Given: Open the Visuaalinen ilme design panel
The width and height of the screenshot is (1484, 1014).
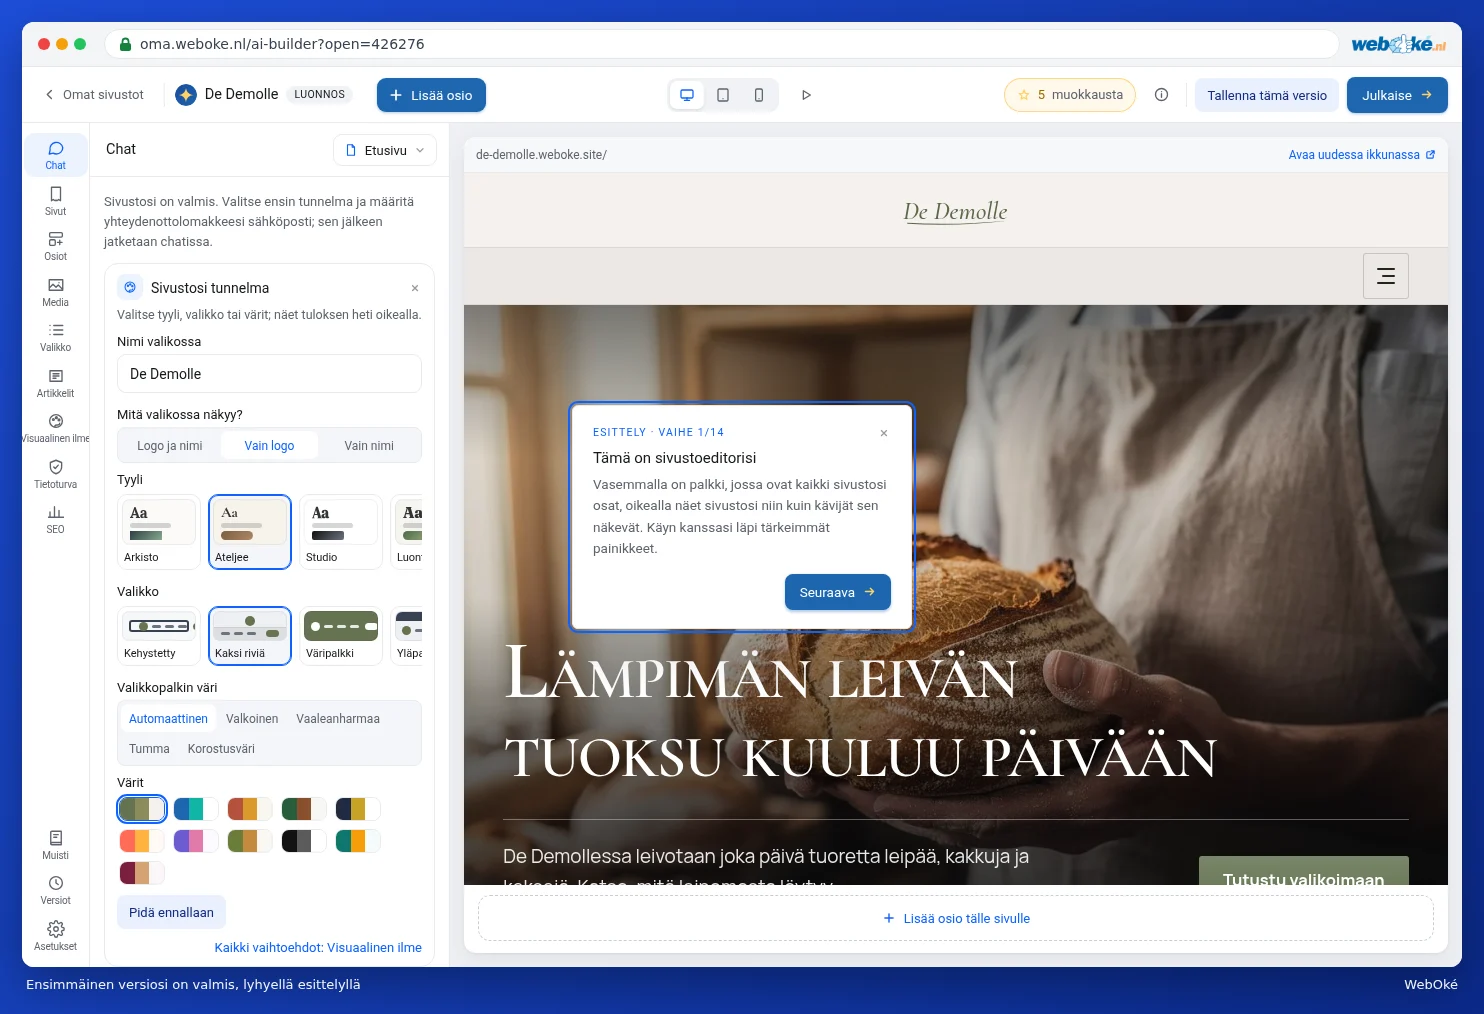Looking at the screenshot, I should point(56,428).
